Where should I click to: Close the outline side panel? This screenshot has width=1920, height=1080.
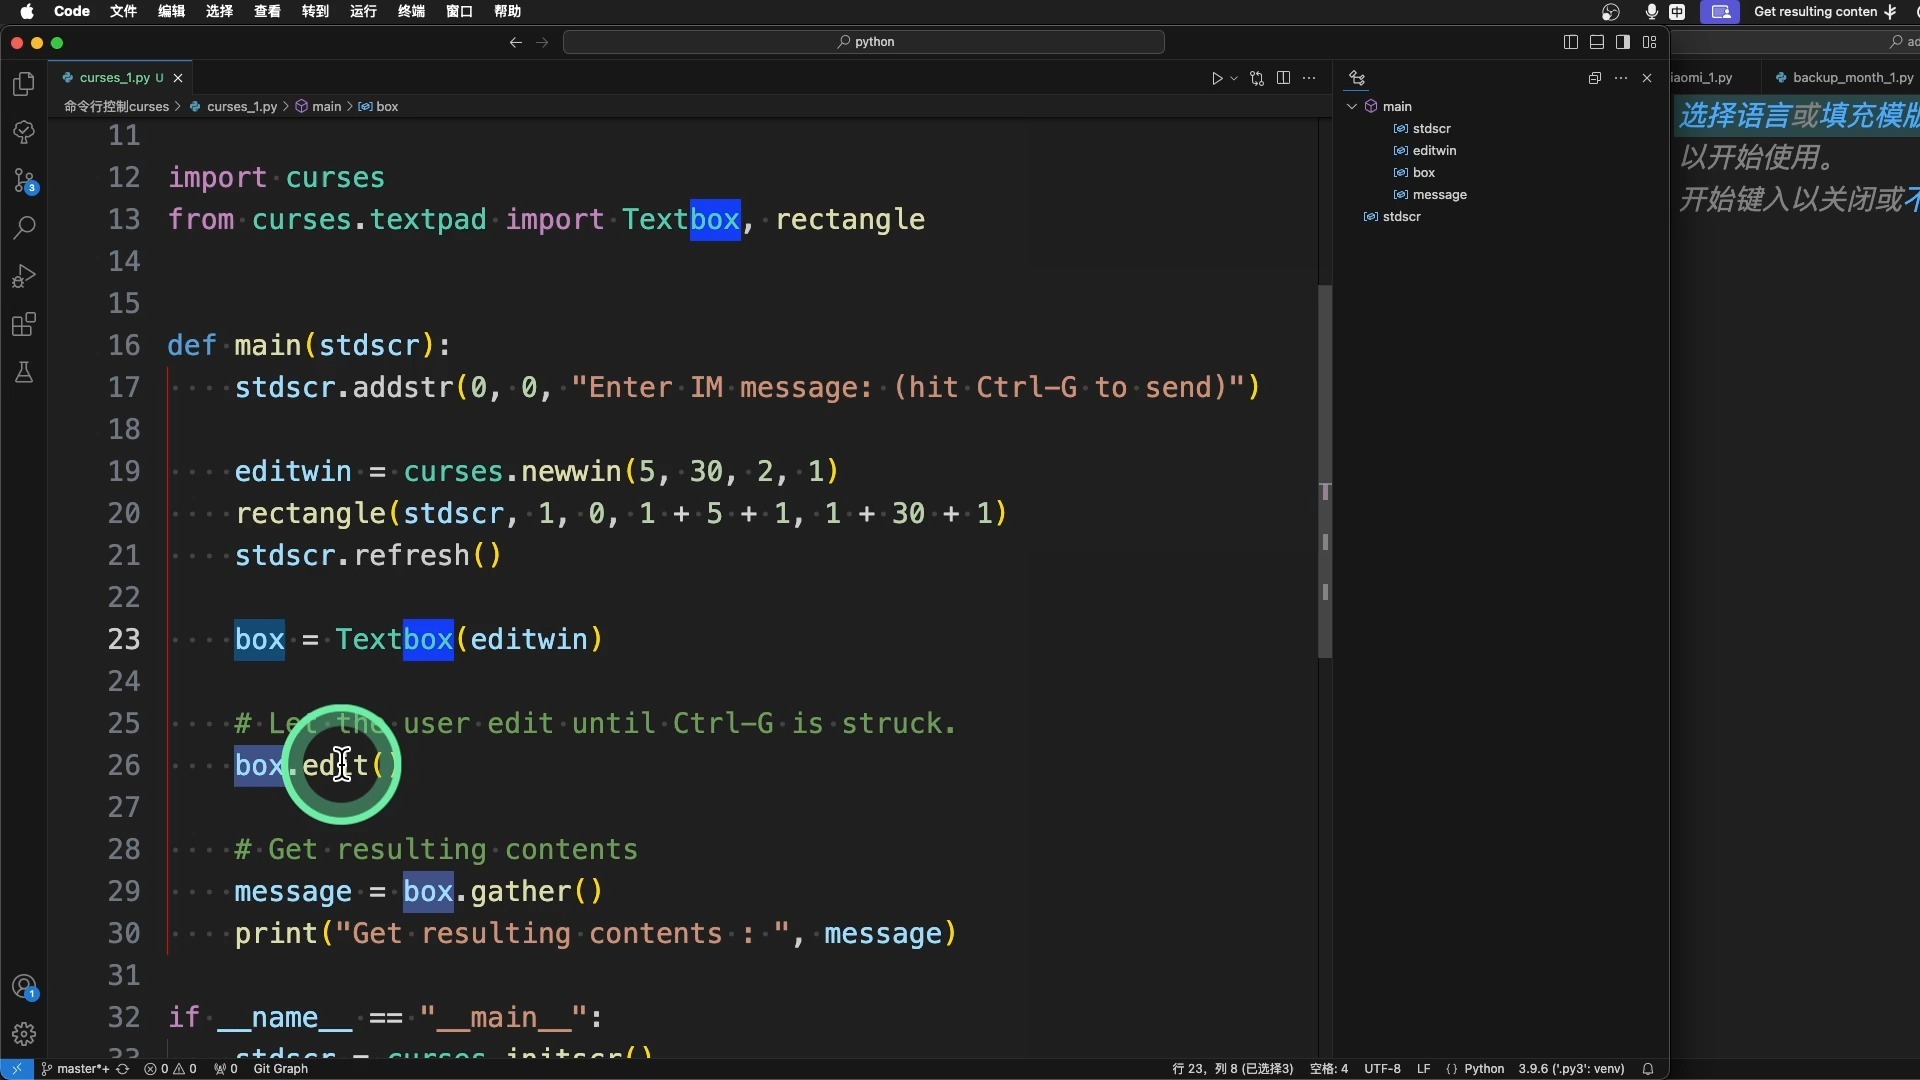point(1647,78)
